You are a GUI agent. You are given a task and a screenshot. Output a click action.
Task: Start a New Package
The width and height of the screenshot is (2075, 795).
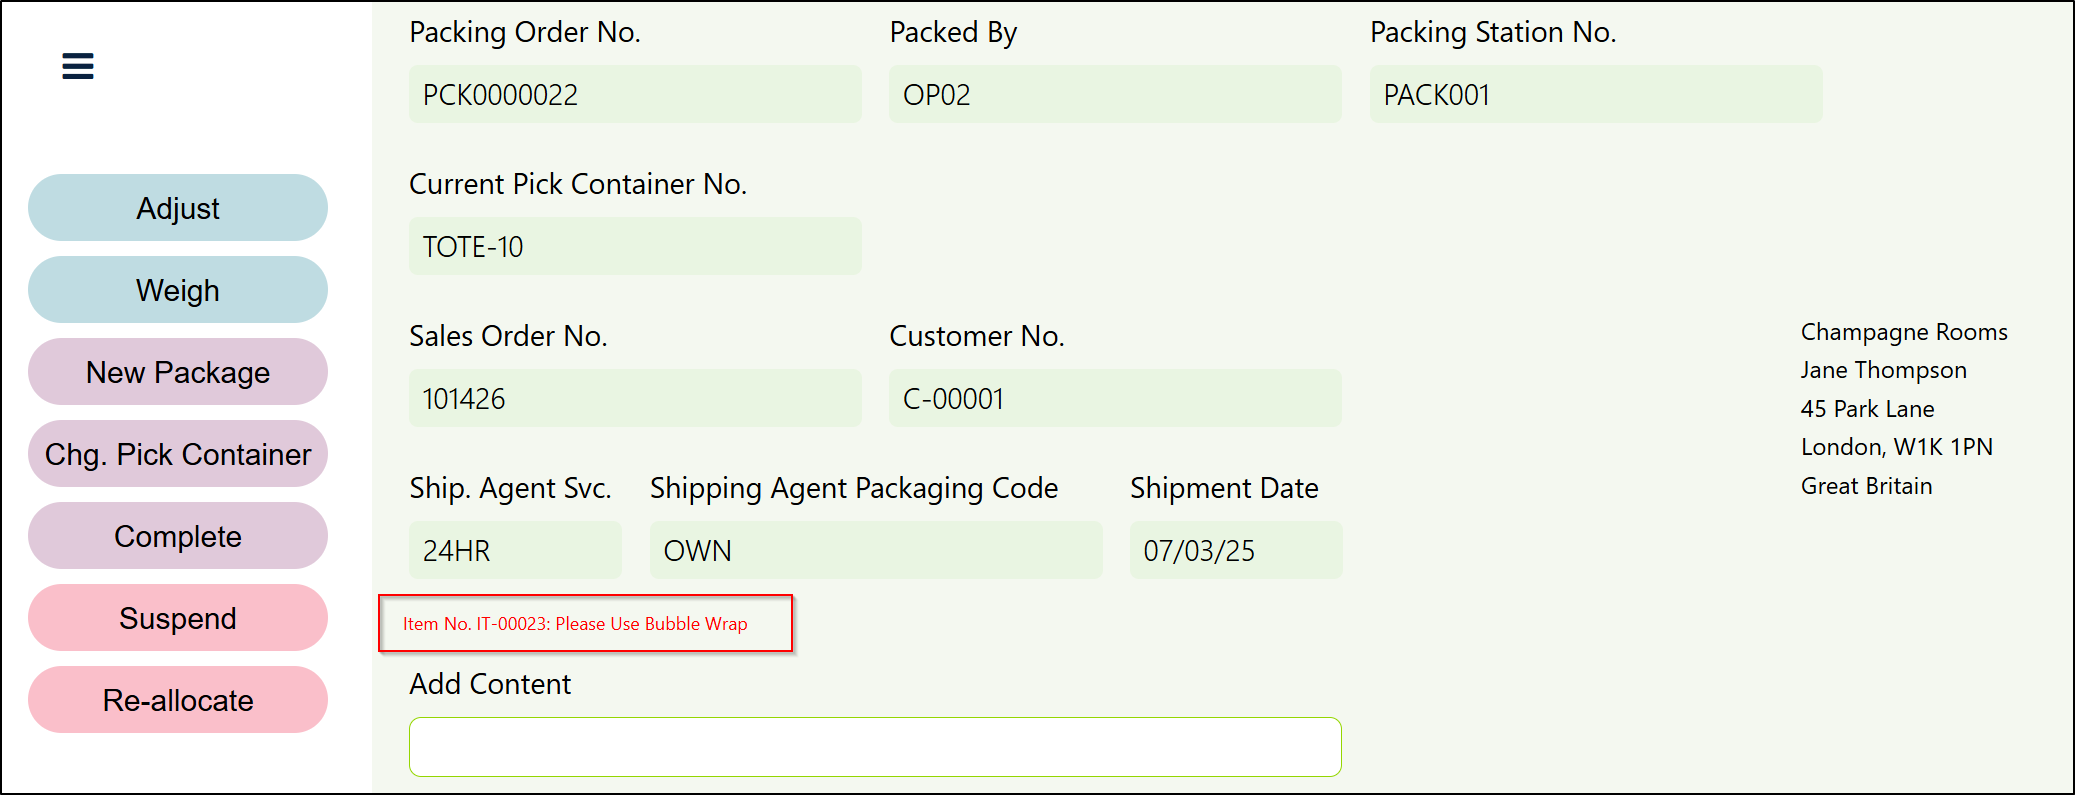(178, 372)
